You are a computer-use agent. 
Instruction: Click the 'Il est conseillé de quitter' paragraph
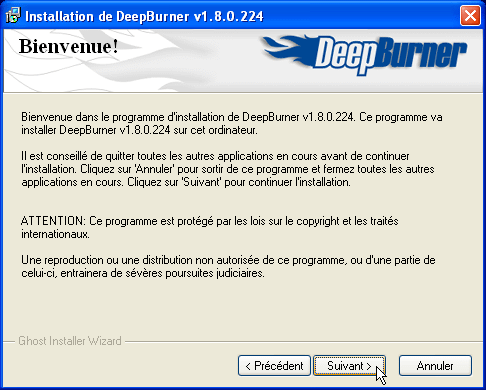(228, 169)
